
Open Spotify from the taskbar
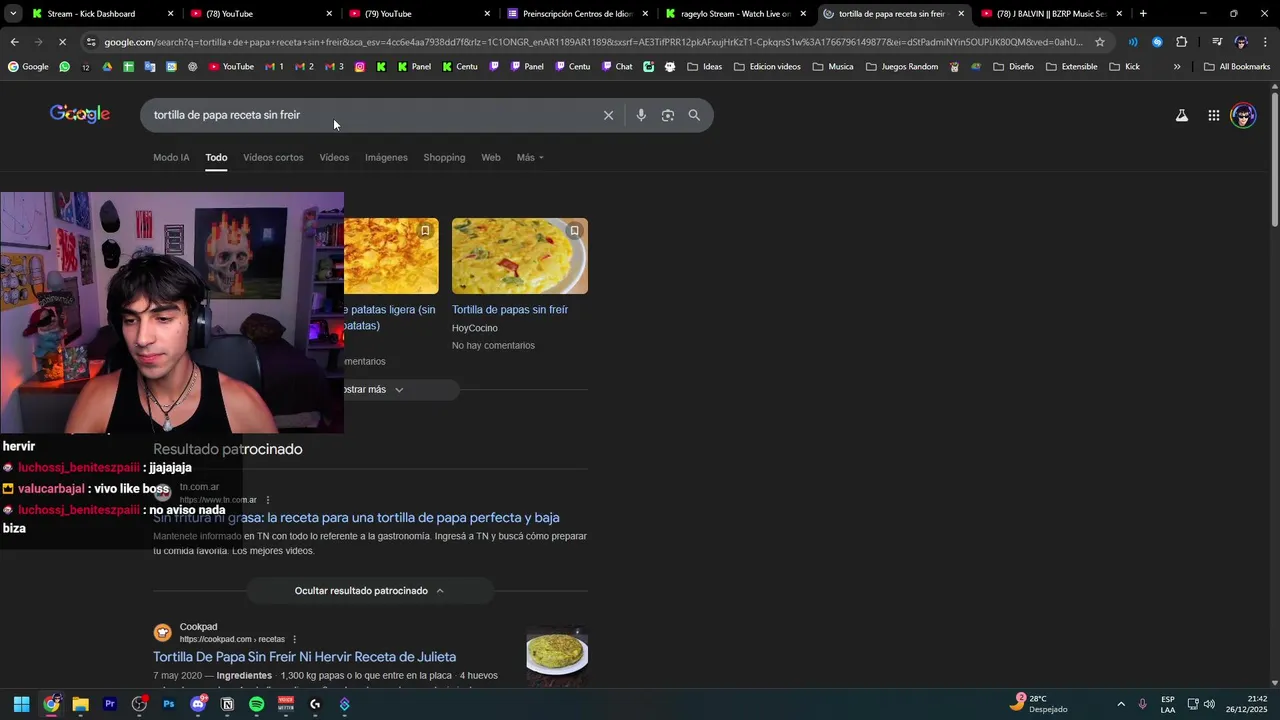[x=257, y=704]
